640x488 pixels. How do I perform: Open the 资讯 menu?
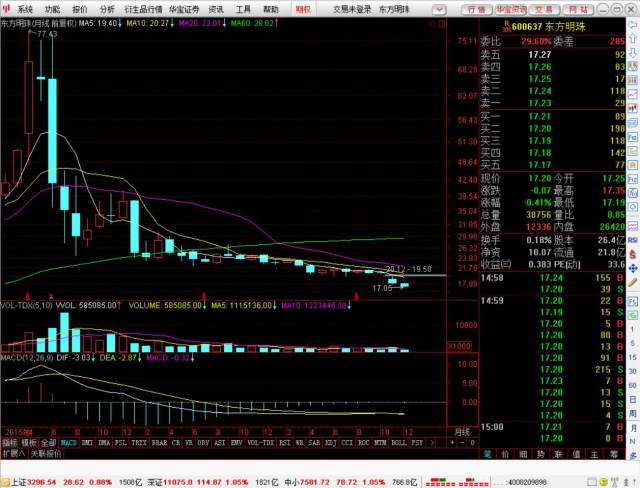click(216, 9)
